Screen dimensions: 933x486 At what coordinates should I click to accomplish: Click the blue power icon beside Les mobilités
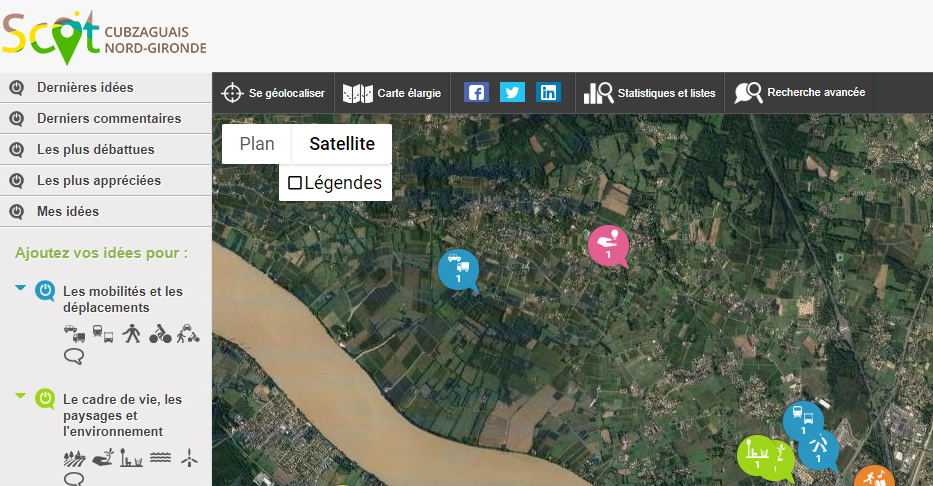point(45,291)
